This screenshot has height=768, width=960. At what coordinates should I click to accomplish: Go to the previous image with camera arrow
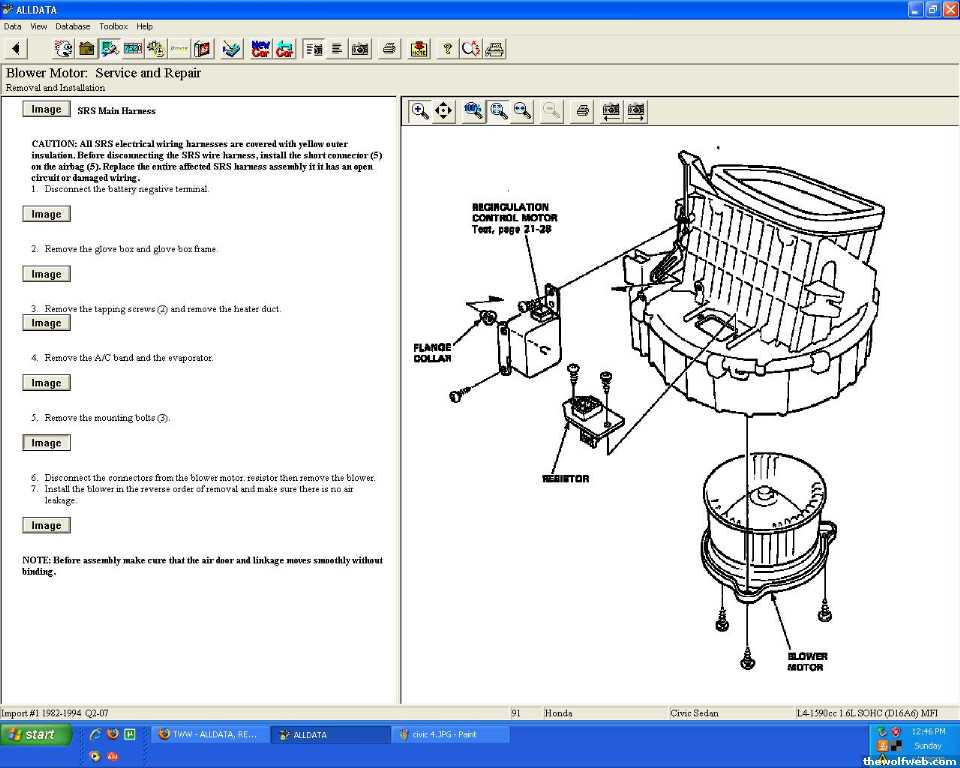coord(610,111)
